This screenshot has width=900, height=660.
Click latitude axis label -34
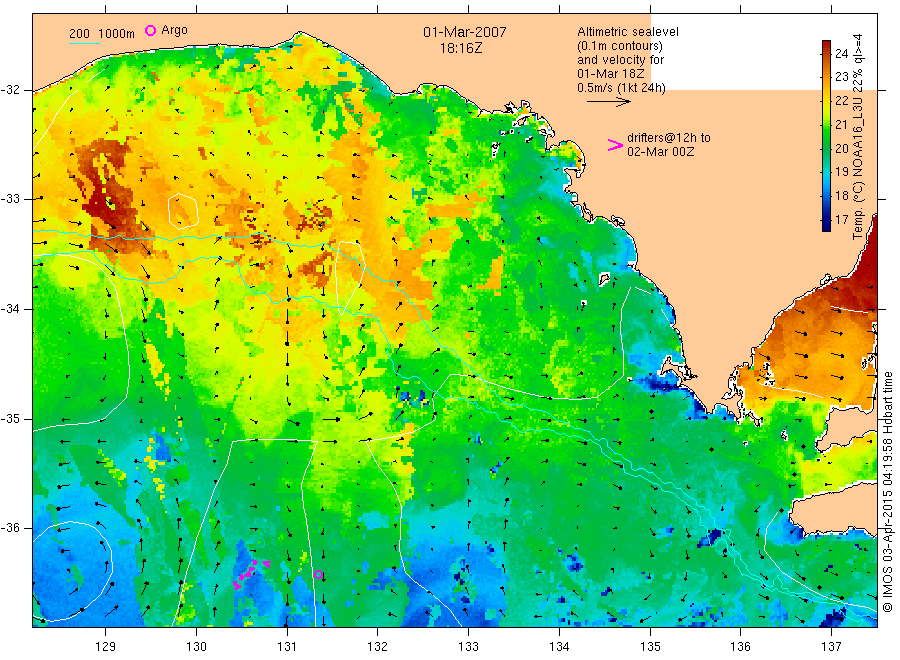tap(10, 309)
